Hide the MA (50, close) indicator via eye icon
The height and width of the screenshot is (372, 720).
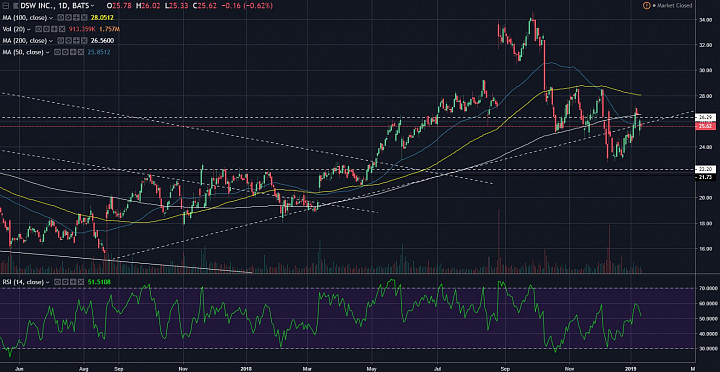[57, 52]
